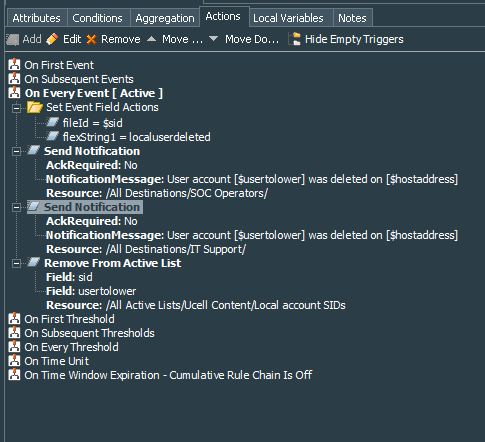
Task: Click the On Time Unit trigger icon
Action: (x=14, y=360)
